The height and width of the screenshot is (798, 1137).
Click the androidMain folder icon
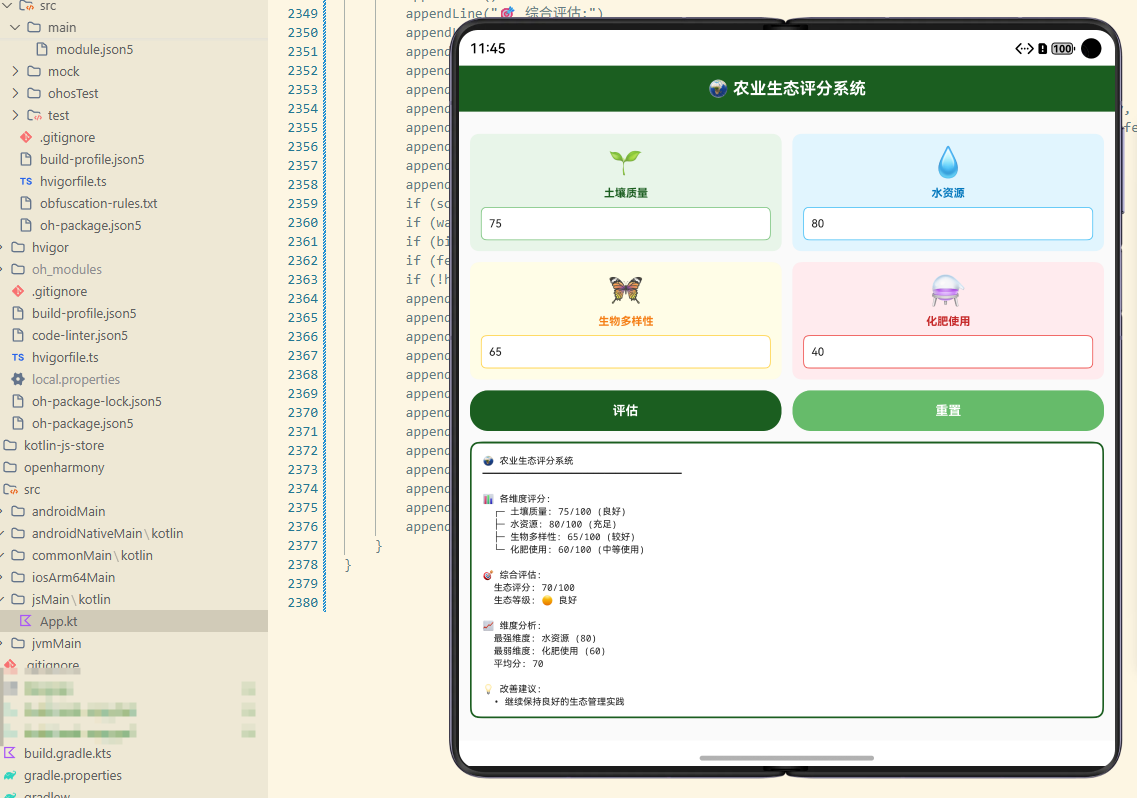point(18,511)
